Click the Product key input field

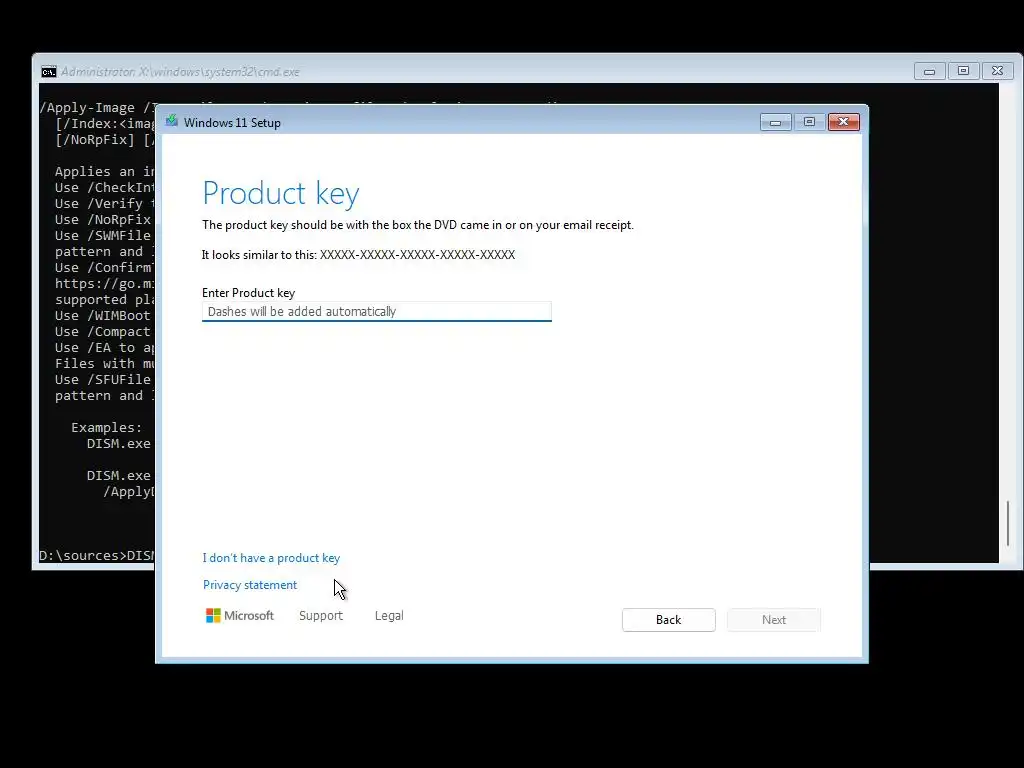[x=377, y=312]
